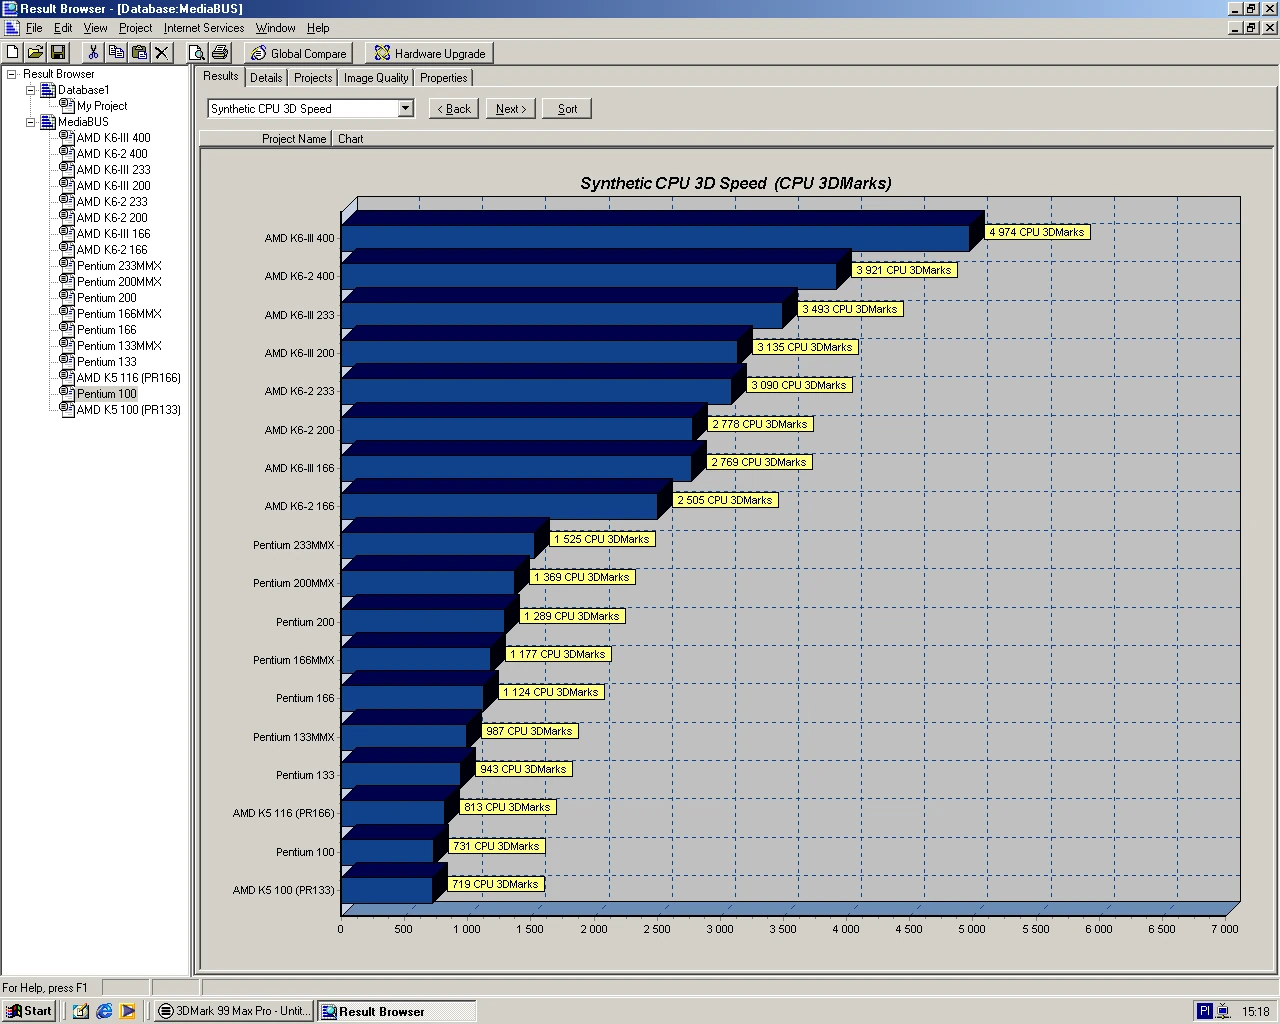Open Print Preview from the toolbar
The height and width of the screenshot is (1024, 1280).
[x=197, y=53]
